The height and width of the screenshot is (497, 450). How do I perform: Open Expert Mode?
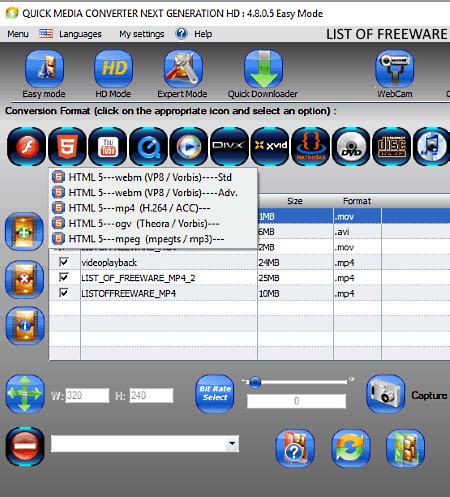coord(183,69)
